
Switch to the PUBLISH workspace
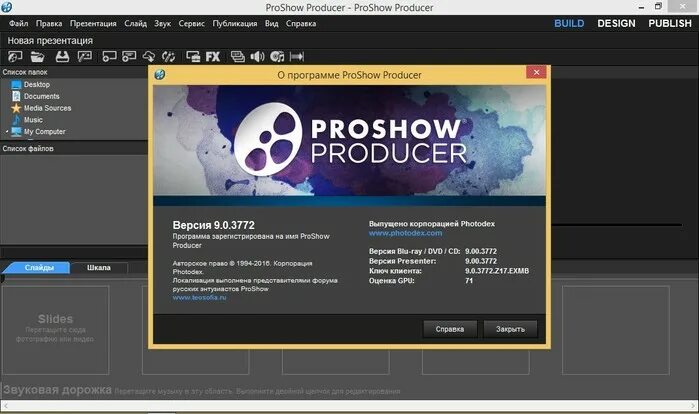click(x=670, y=24)
